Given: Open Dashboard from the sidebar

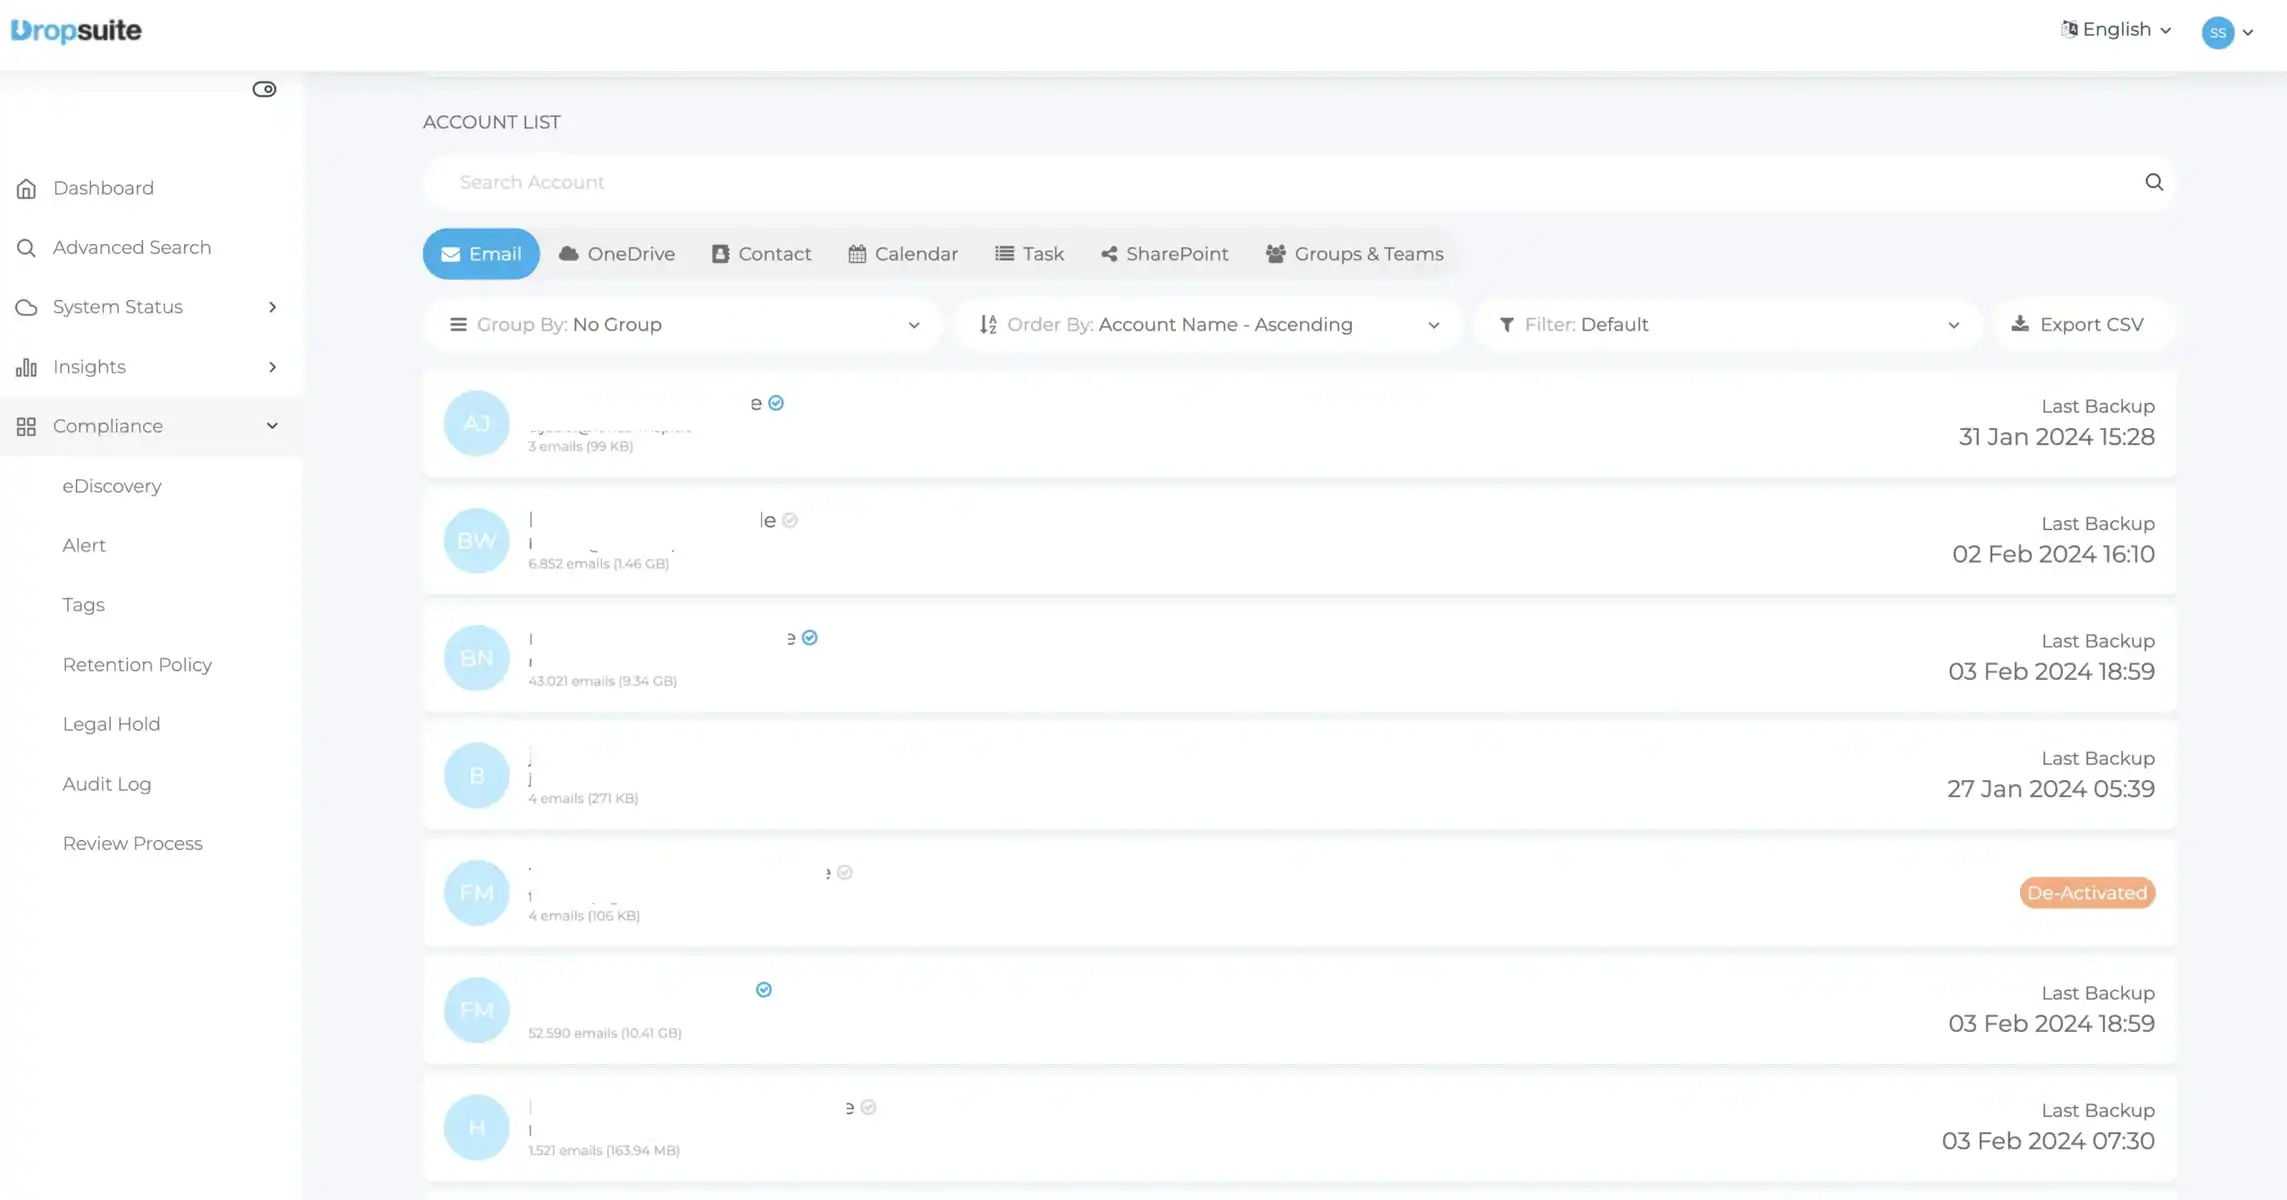Looking at the screenshot, I should tap(102, 188).
